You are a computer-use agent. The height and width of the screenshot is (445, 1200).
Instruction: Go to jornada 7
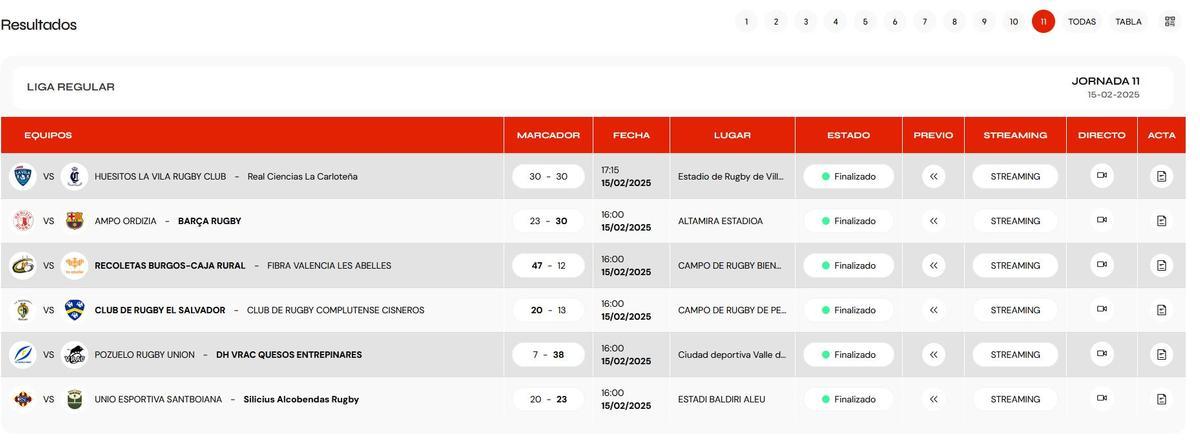[925, 21]
